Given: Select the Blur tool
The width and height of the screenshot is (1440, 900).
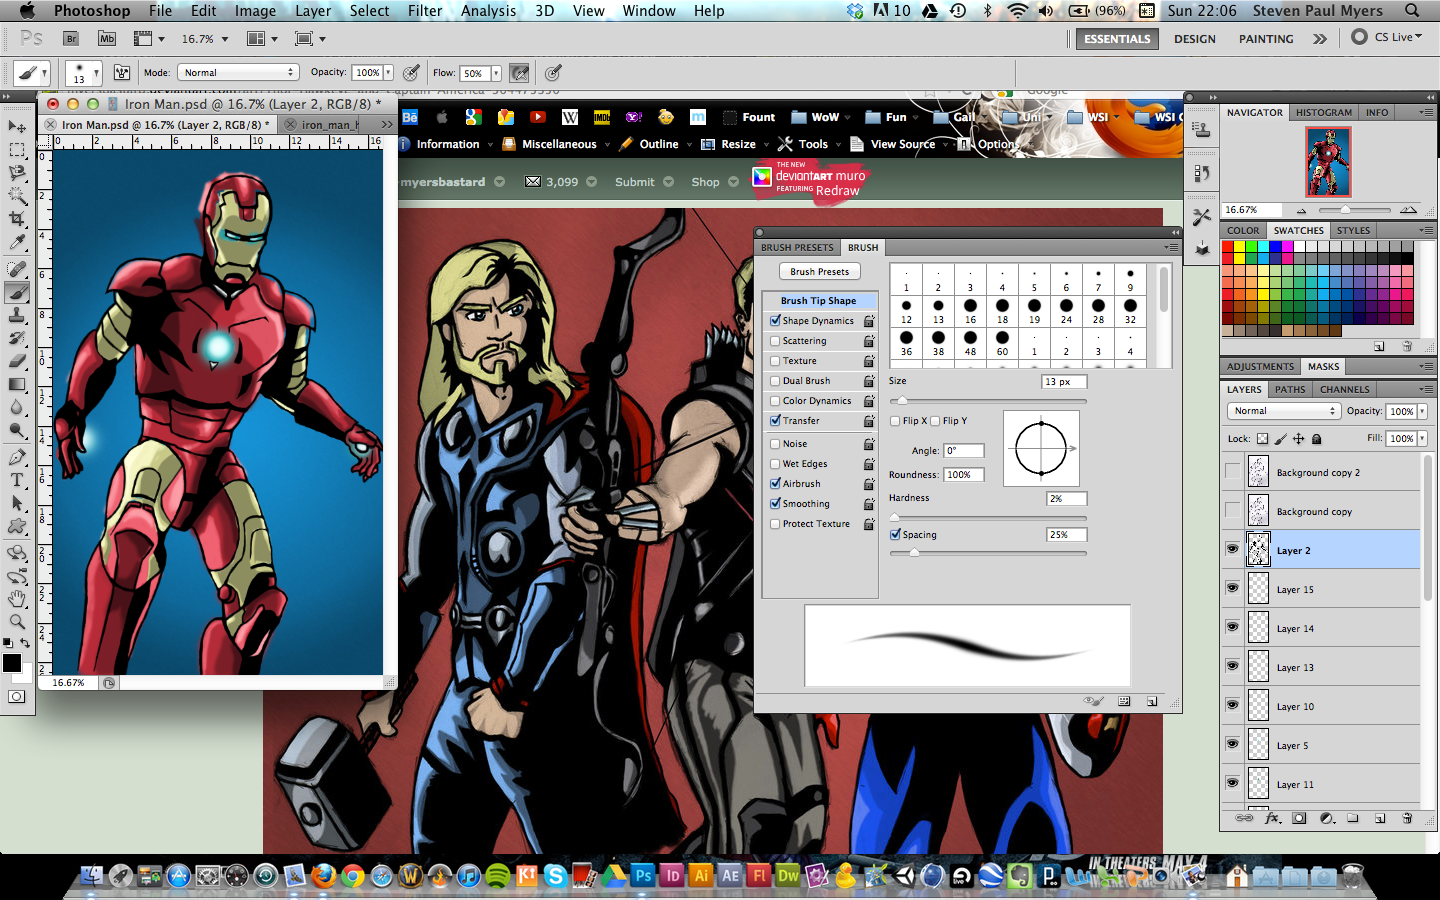Looking at the screenshot, I should pyautogui.click(x=17, y=407).
